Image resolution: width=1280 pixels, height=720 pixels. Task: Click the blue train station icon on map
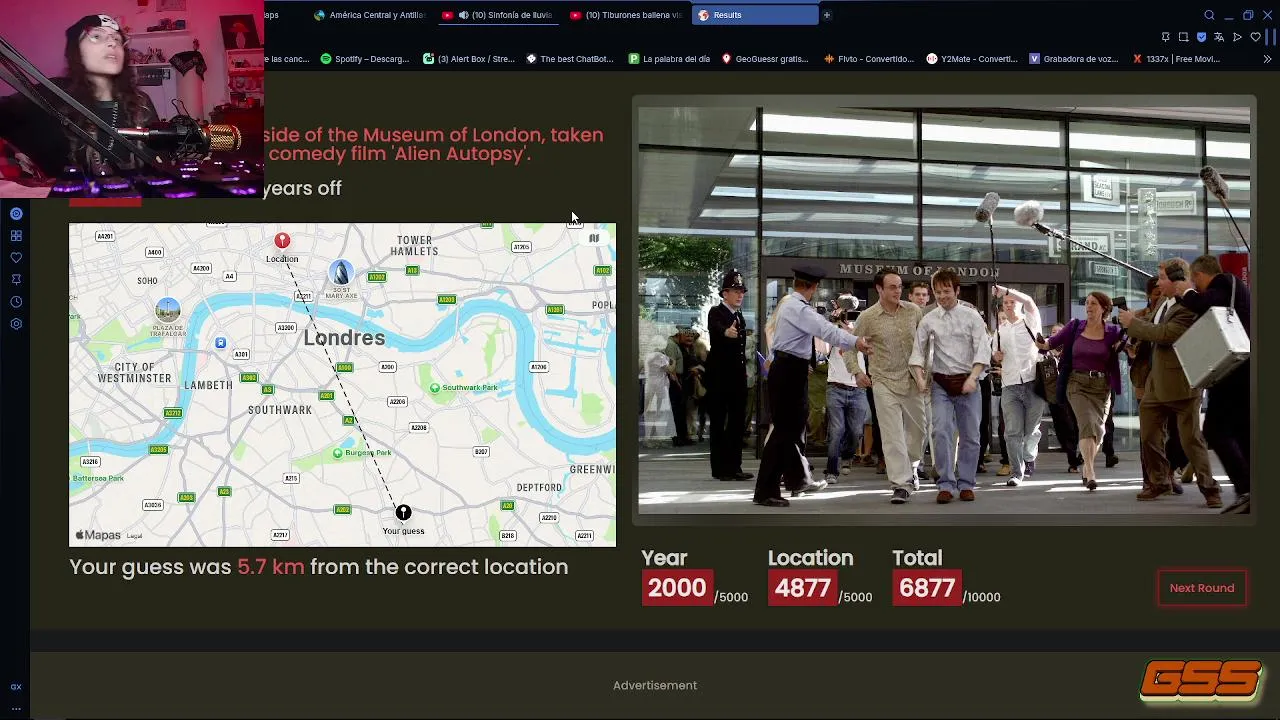pyautogui.click(x=220, y=343)
